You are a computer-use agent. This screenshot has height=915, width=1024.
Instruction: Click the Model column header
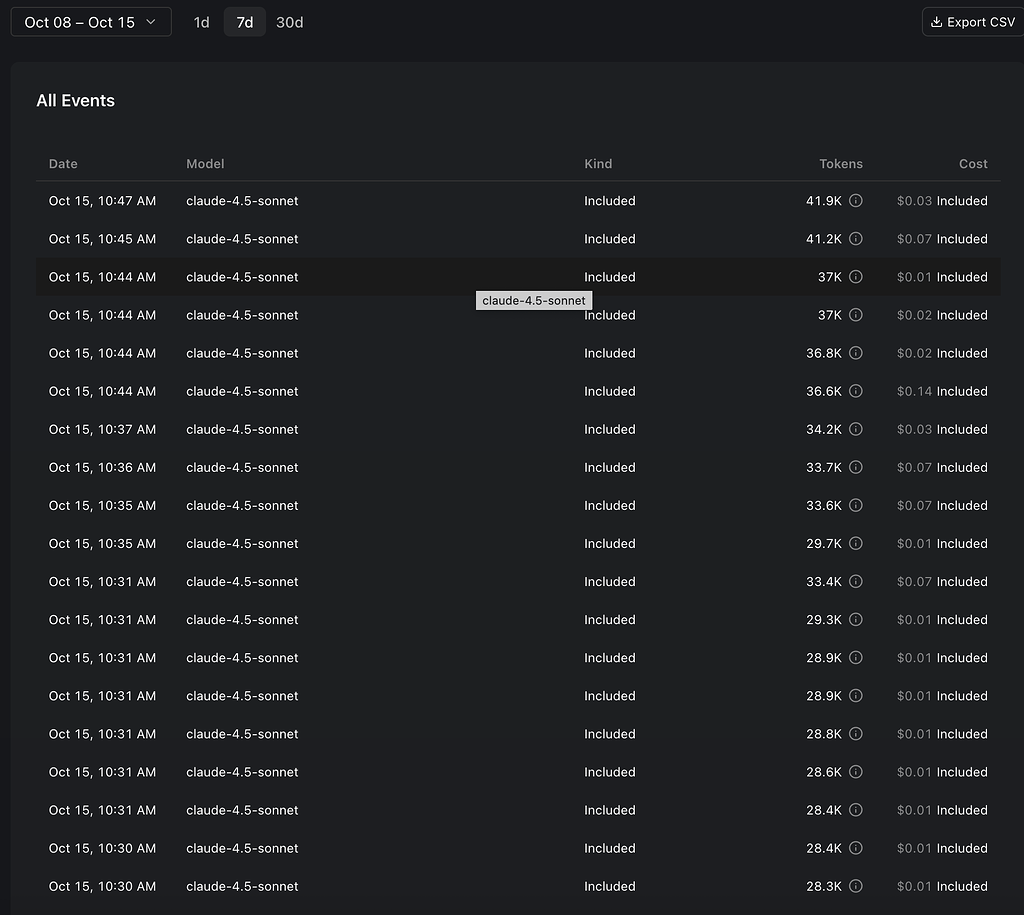tap(205, 164)
